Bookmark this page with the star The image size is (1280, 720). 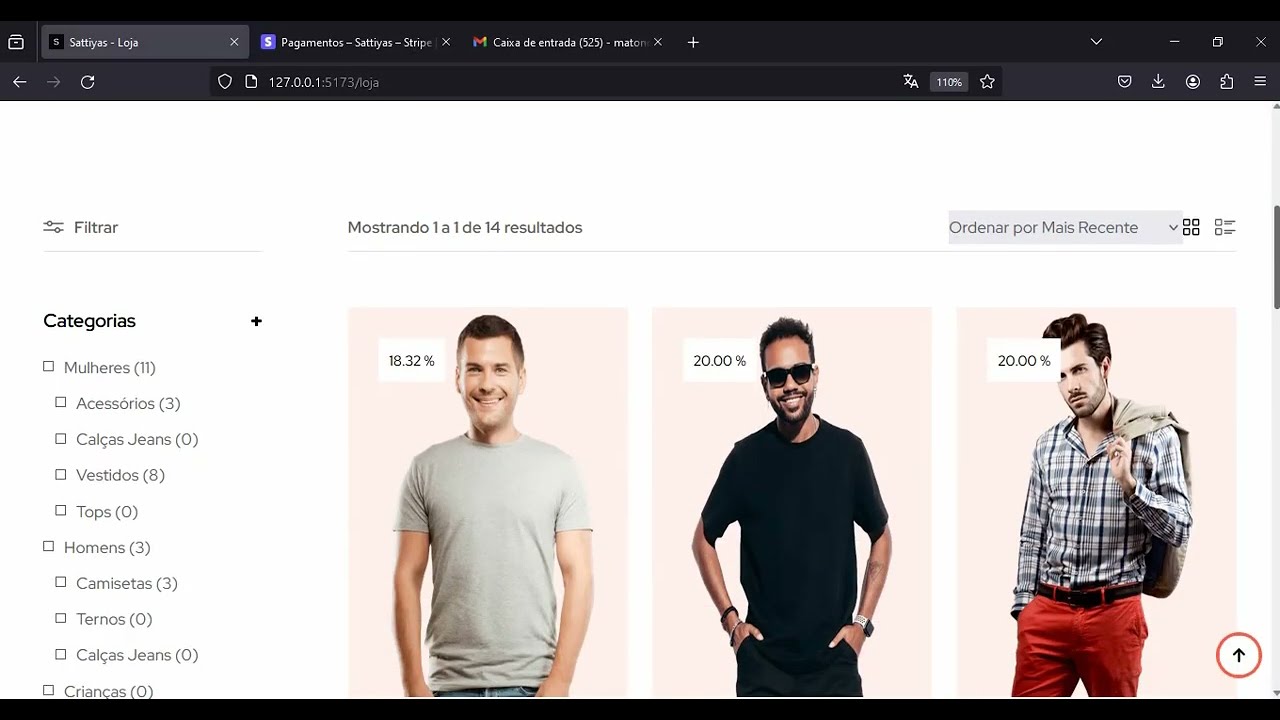[987, 82]
